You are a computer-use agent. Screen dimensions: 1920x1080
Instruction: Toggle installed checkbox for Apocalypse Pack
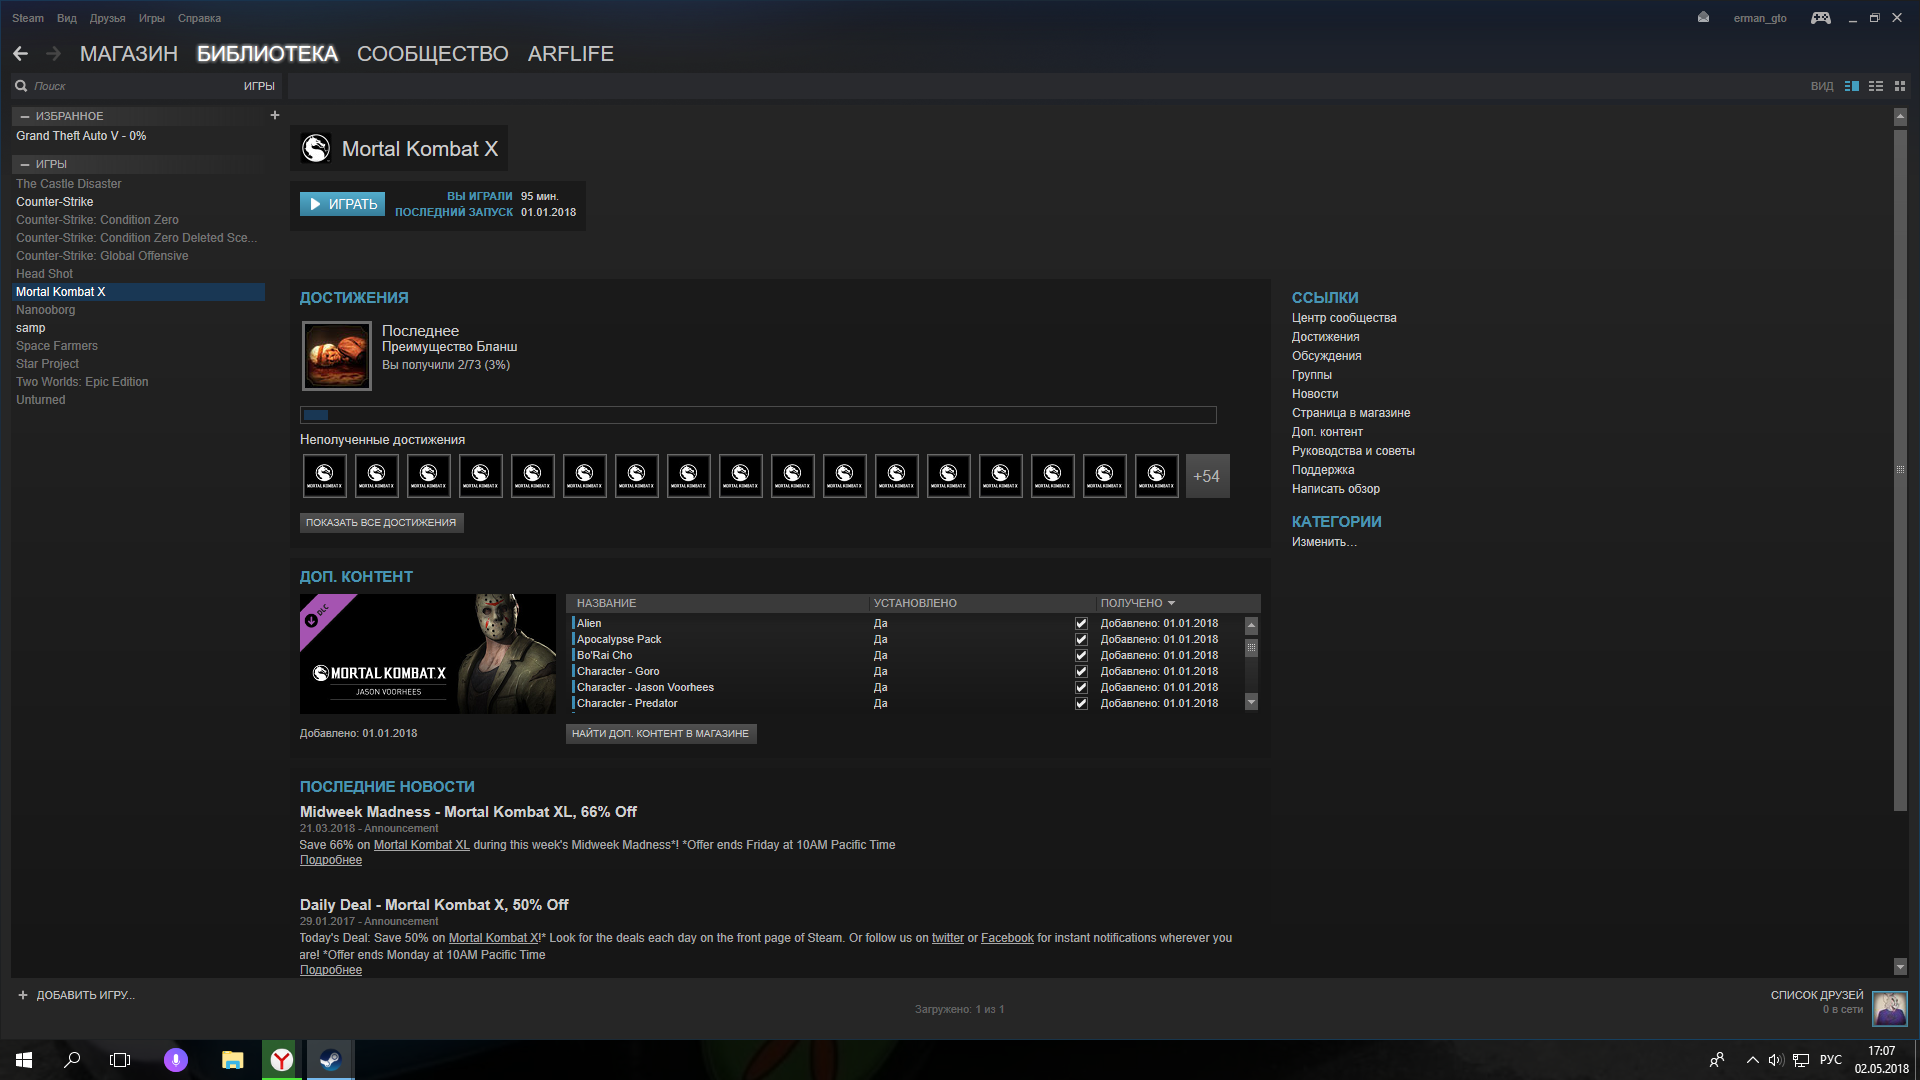point(1081,639)
